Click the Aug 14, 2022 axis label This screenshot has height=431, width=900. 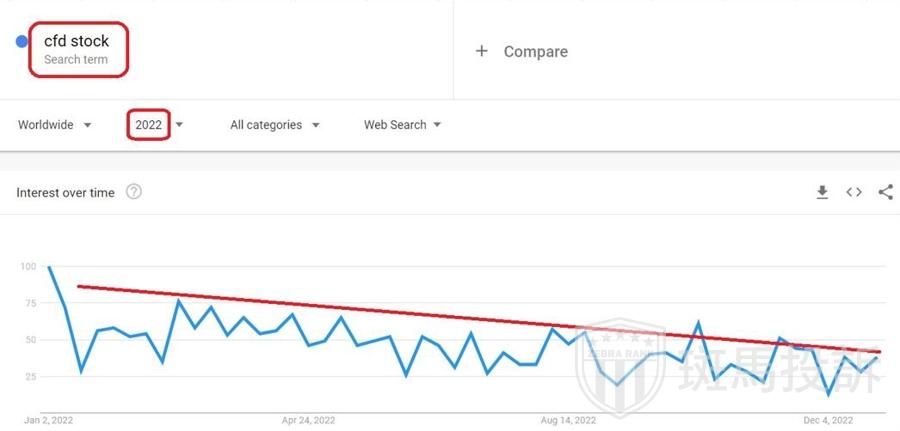[567, 420]
